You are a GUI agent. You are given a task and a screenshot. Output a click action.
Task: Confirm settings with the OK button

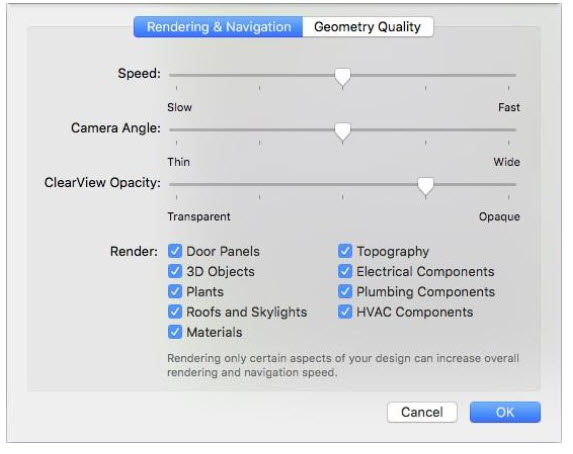(505, 412)
